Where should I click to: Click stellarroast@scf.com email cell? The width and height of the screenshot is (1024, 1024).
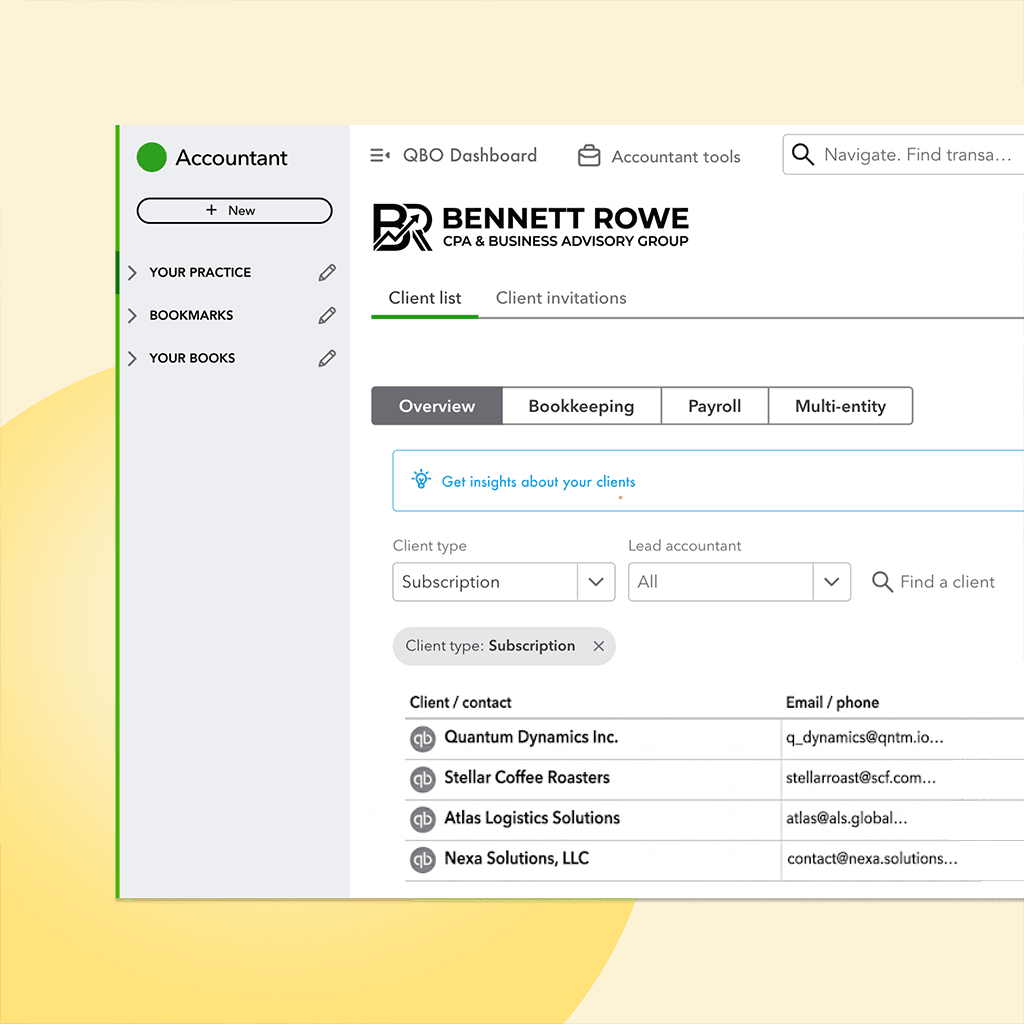click(861, 778)
